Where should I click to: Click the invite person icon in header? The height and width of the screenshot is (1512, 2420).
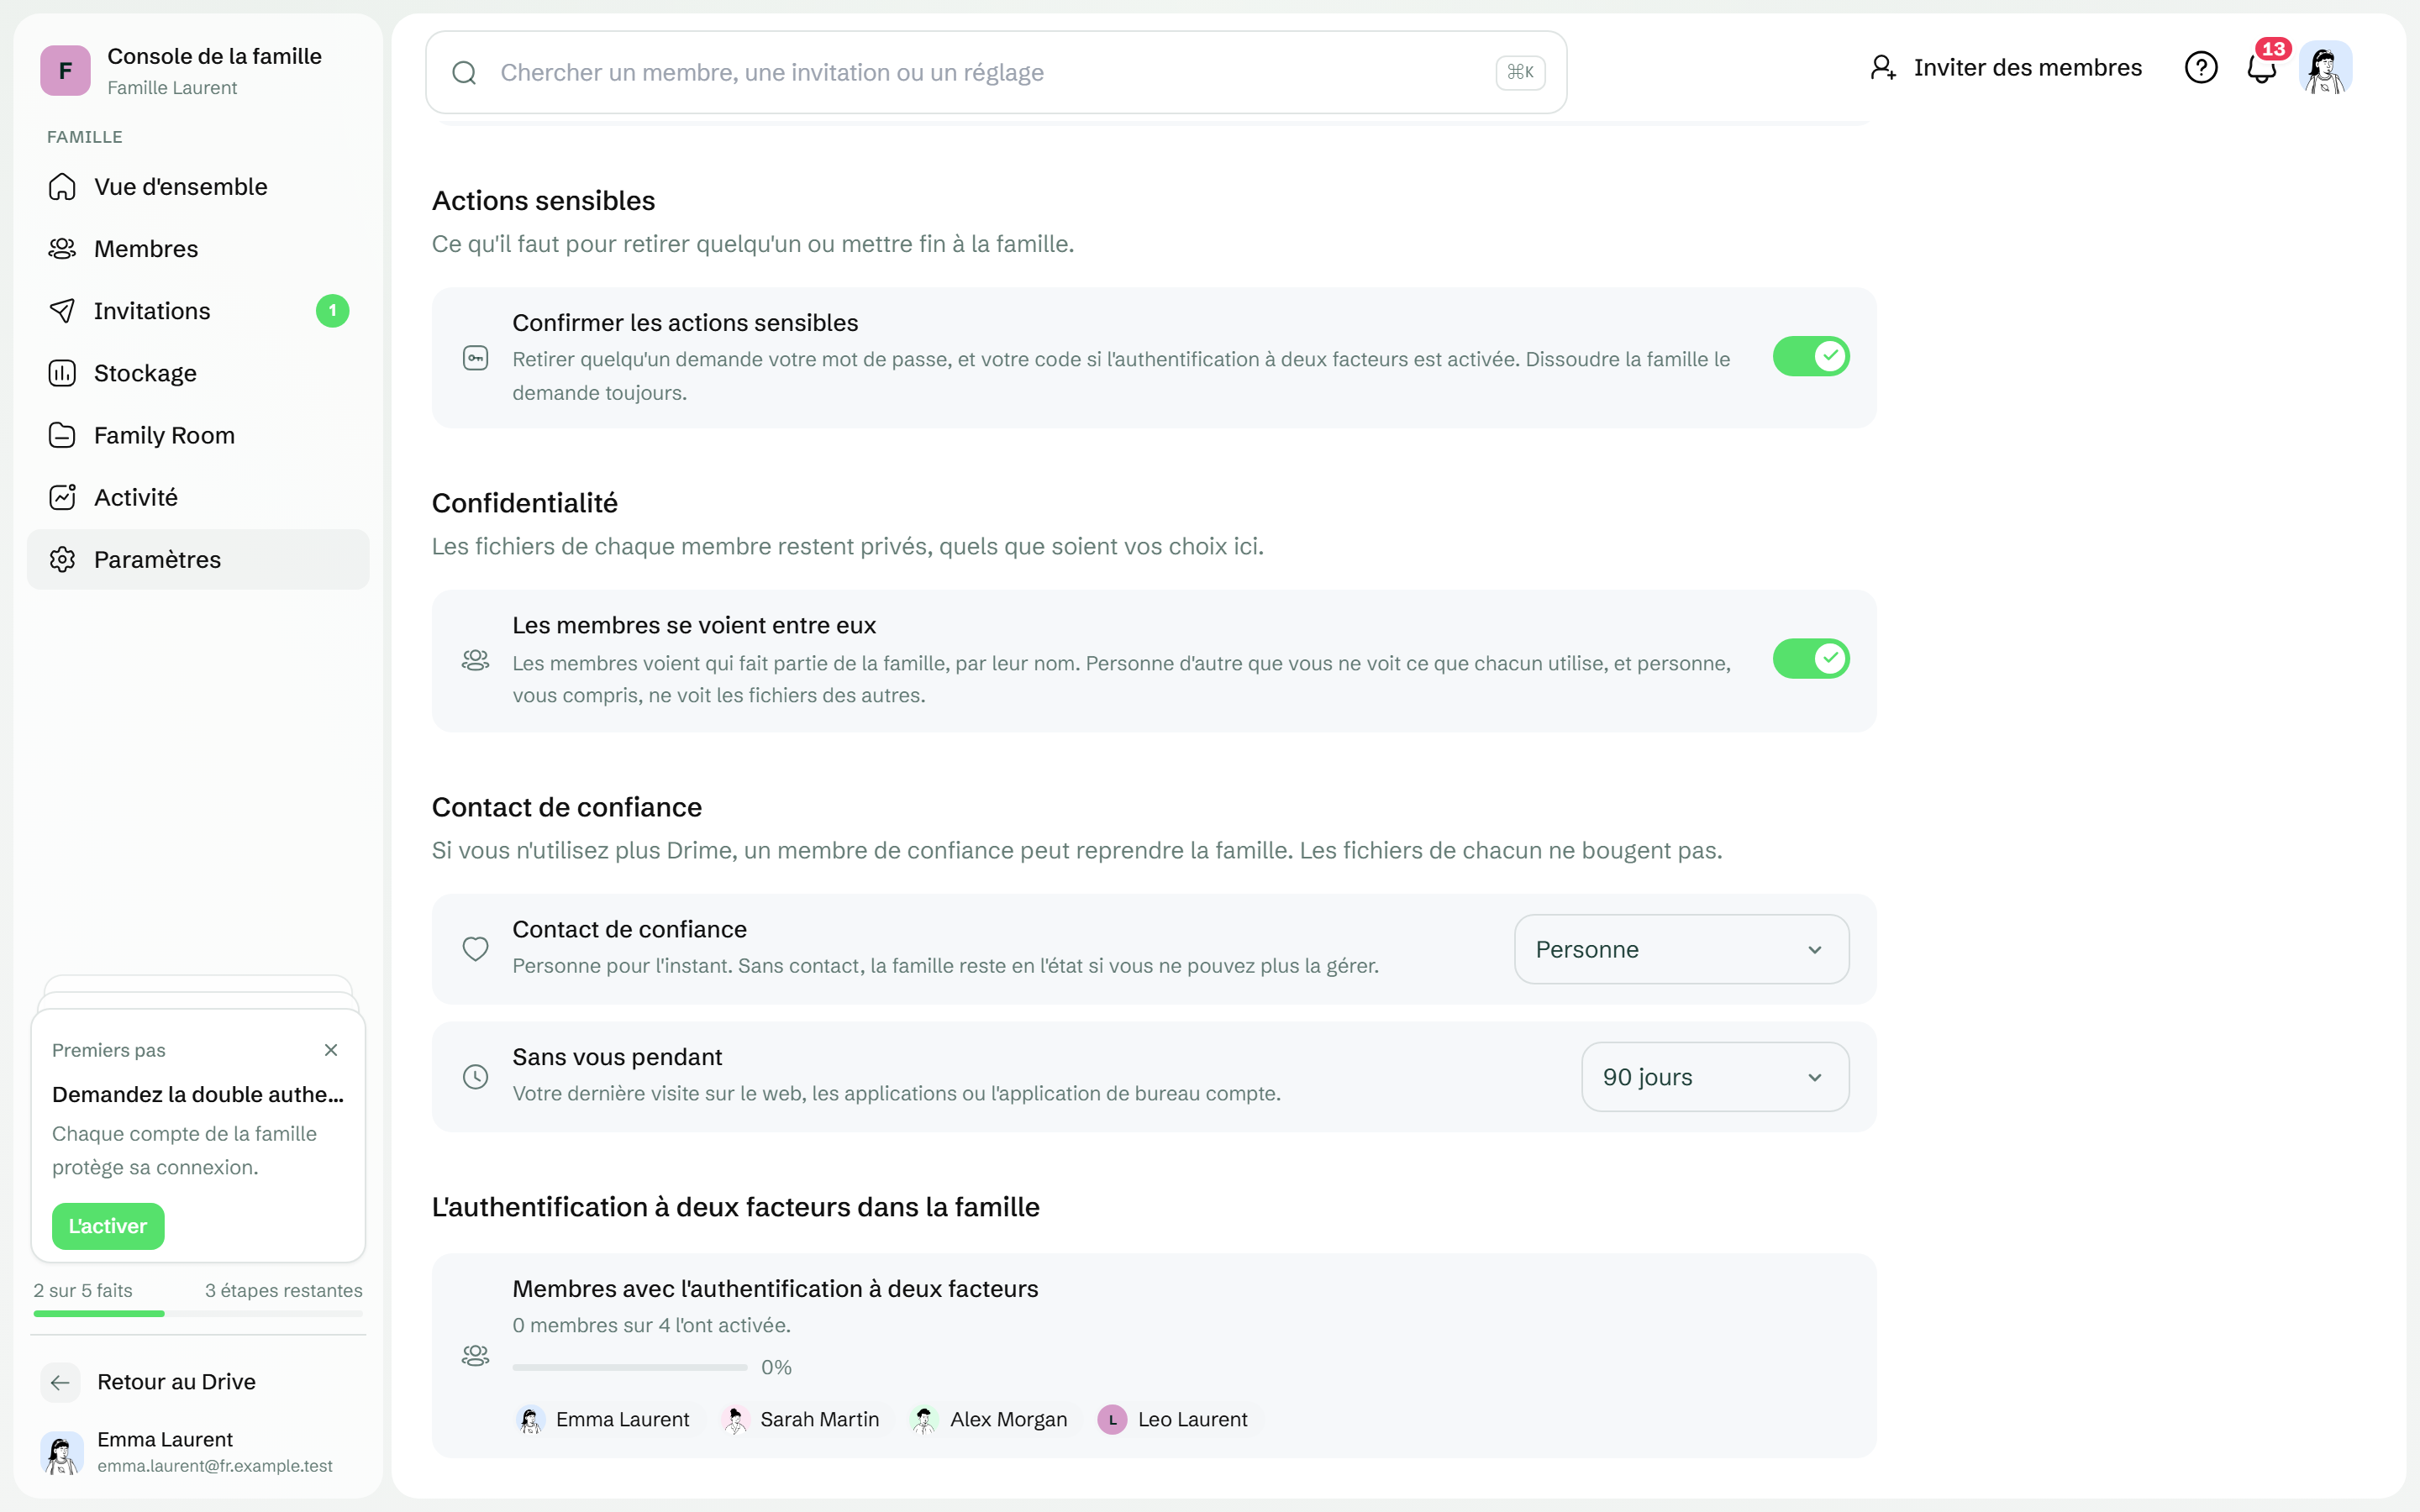coord(1883,68)
